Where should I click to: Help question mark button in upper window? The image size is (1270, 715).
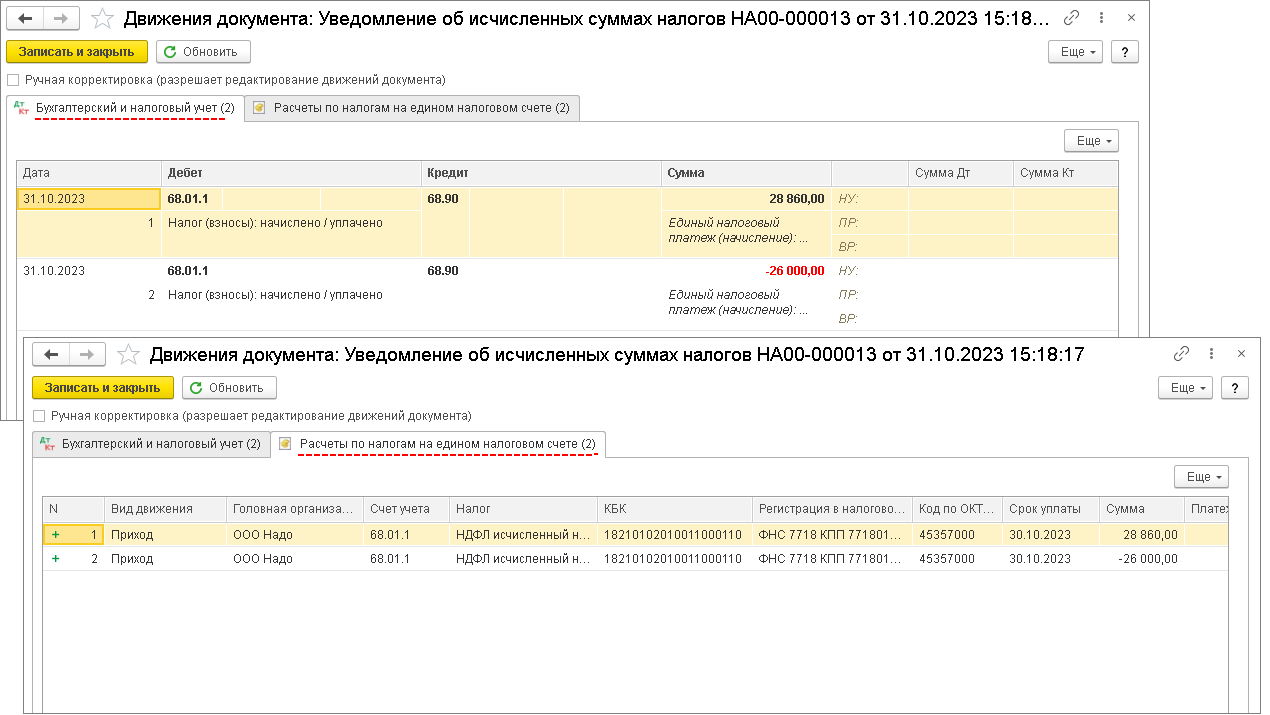pyautogui.click(x=1125, y=52)
